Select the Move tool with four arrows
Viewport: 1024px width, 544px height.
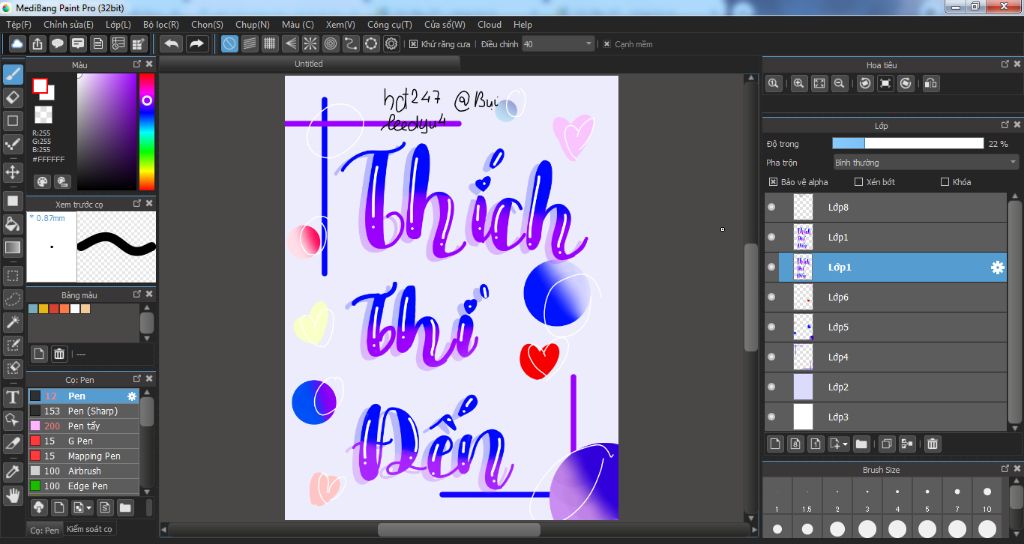[x=12, y=172]
